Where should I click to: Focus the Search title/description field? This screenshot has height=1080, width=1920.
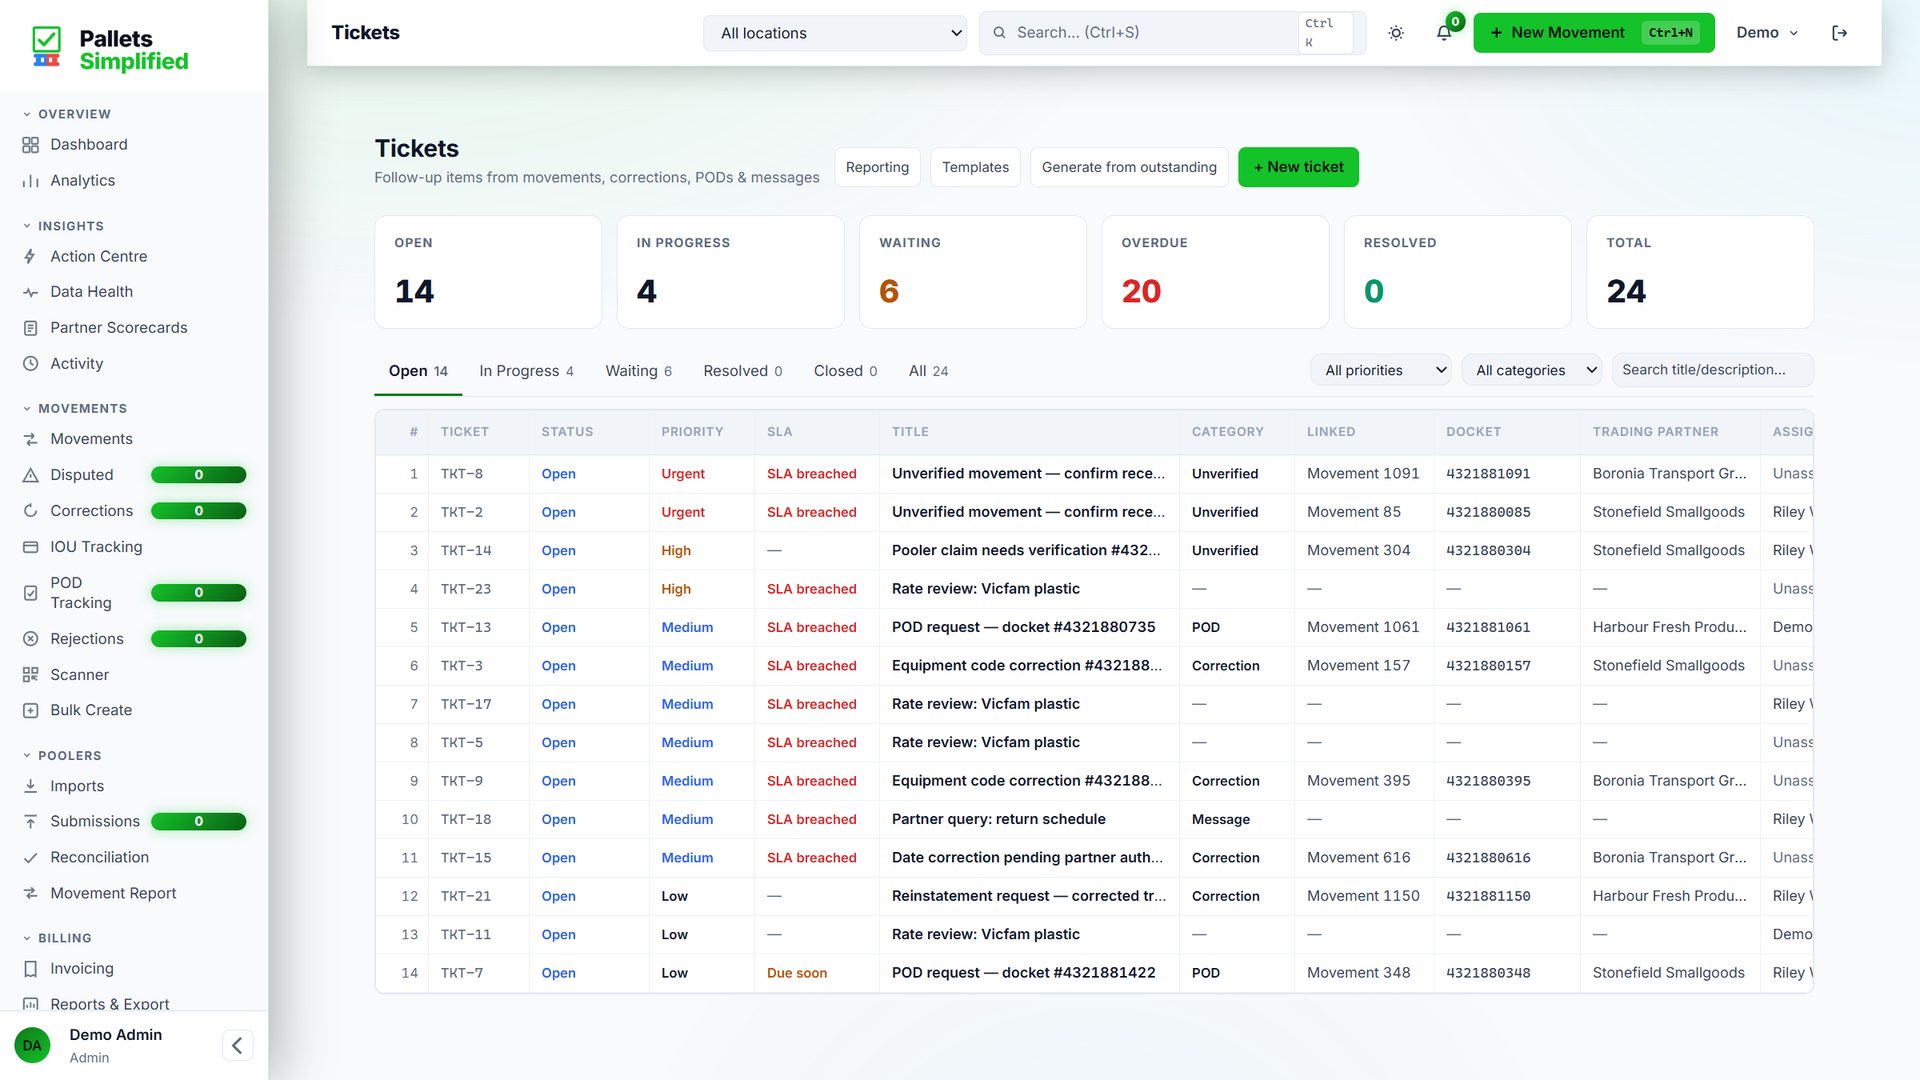pyautogui.click(x=1712, y=370)
